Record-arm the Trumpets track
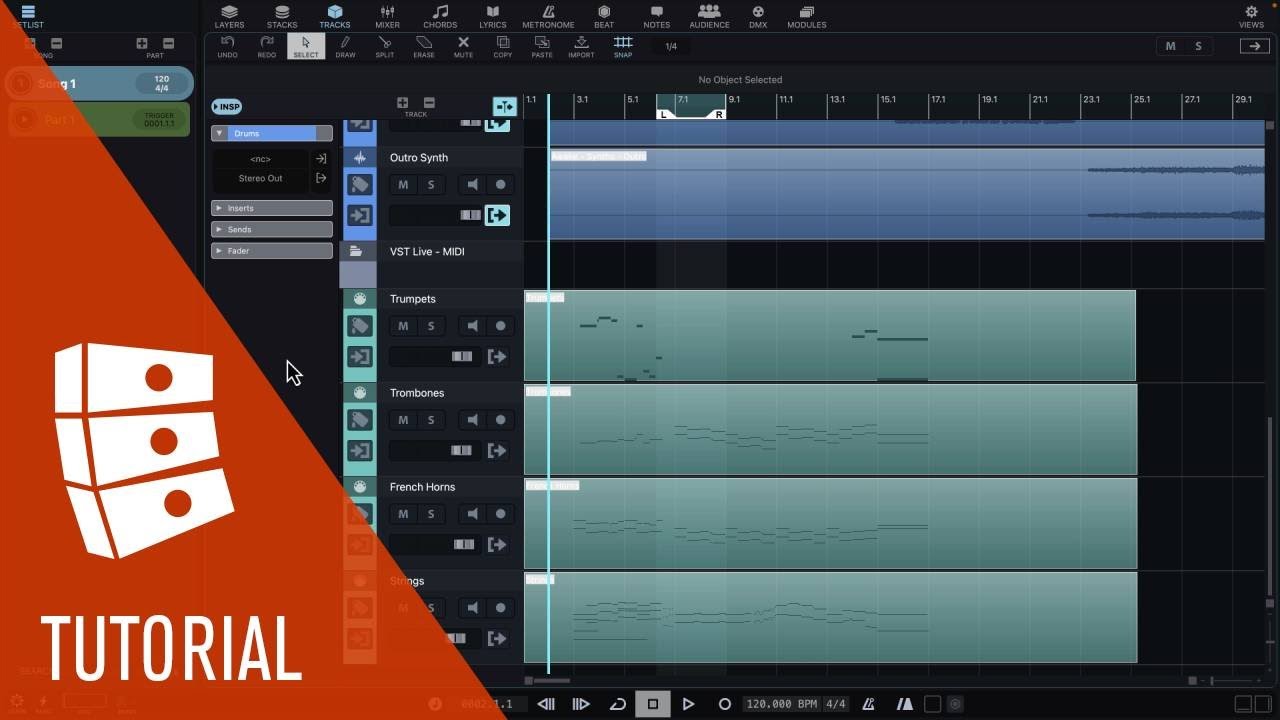This screenshot has height=720, width=1280. coord(501,326)
